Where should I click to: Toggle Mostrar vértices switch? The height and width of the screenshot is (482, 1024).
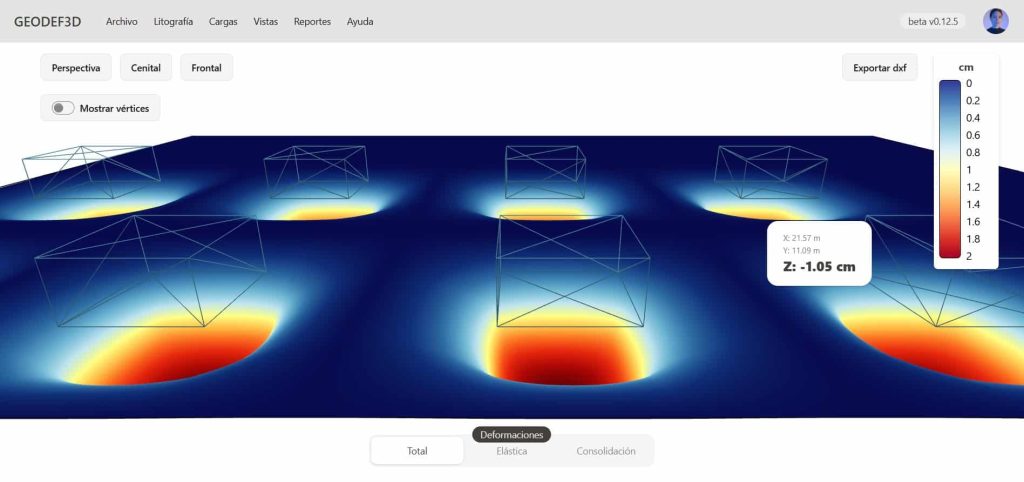[x=63, y=108]
